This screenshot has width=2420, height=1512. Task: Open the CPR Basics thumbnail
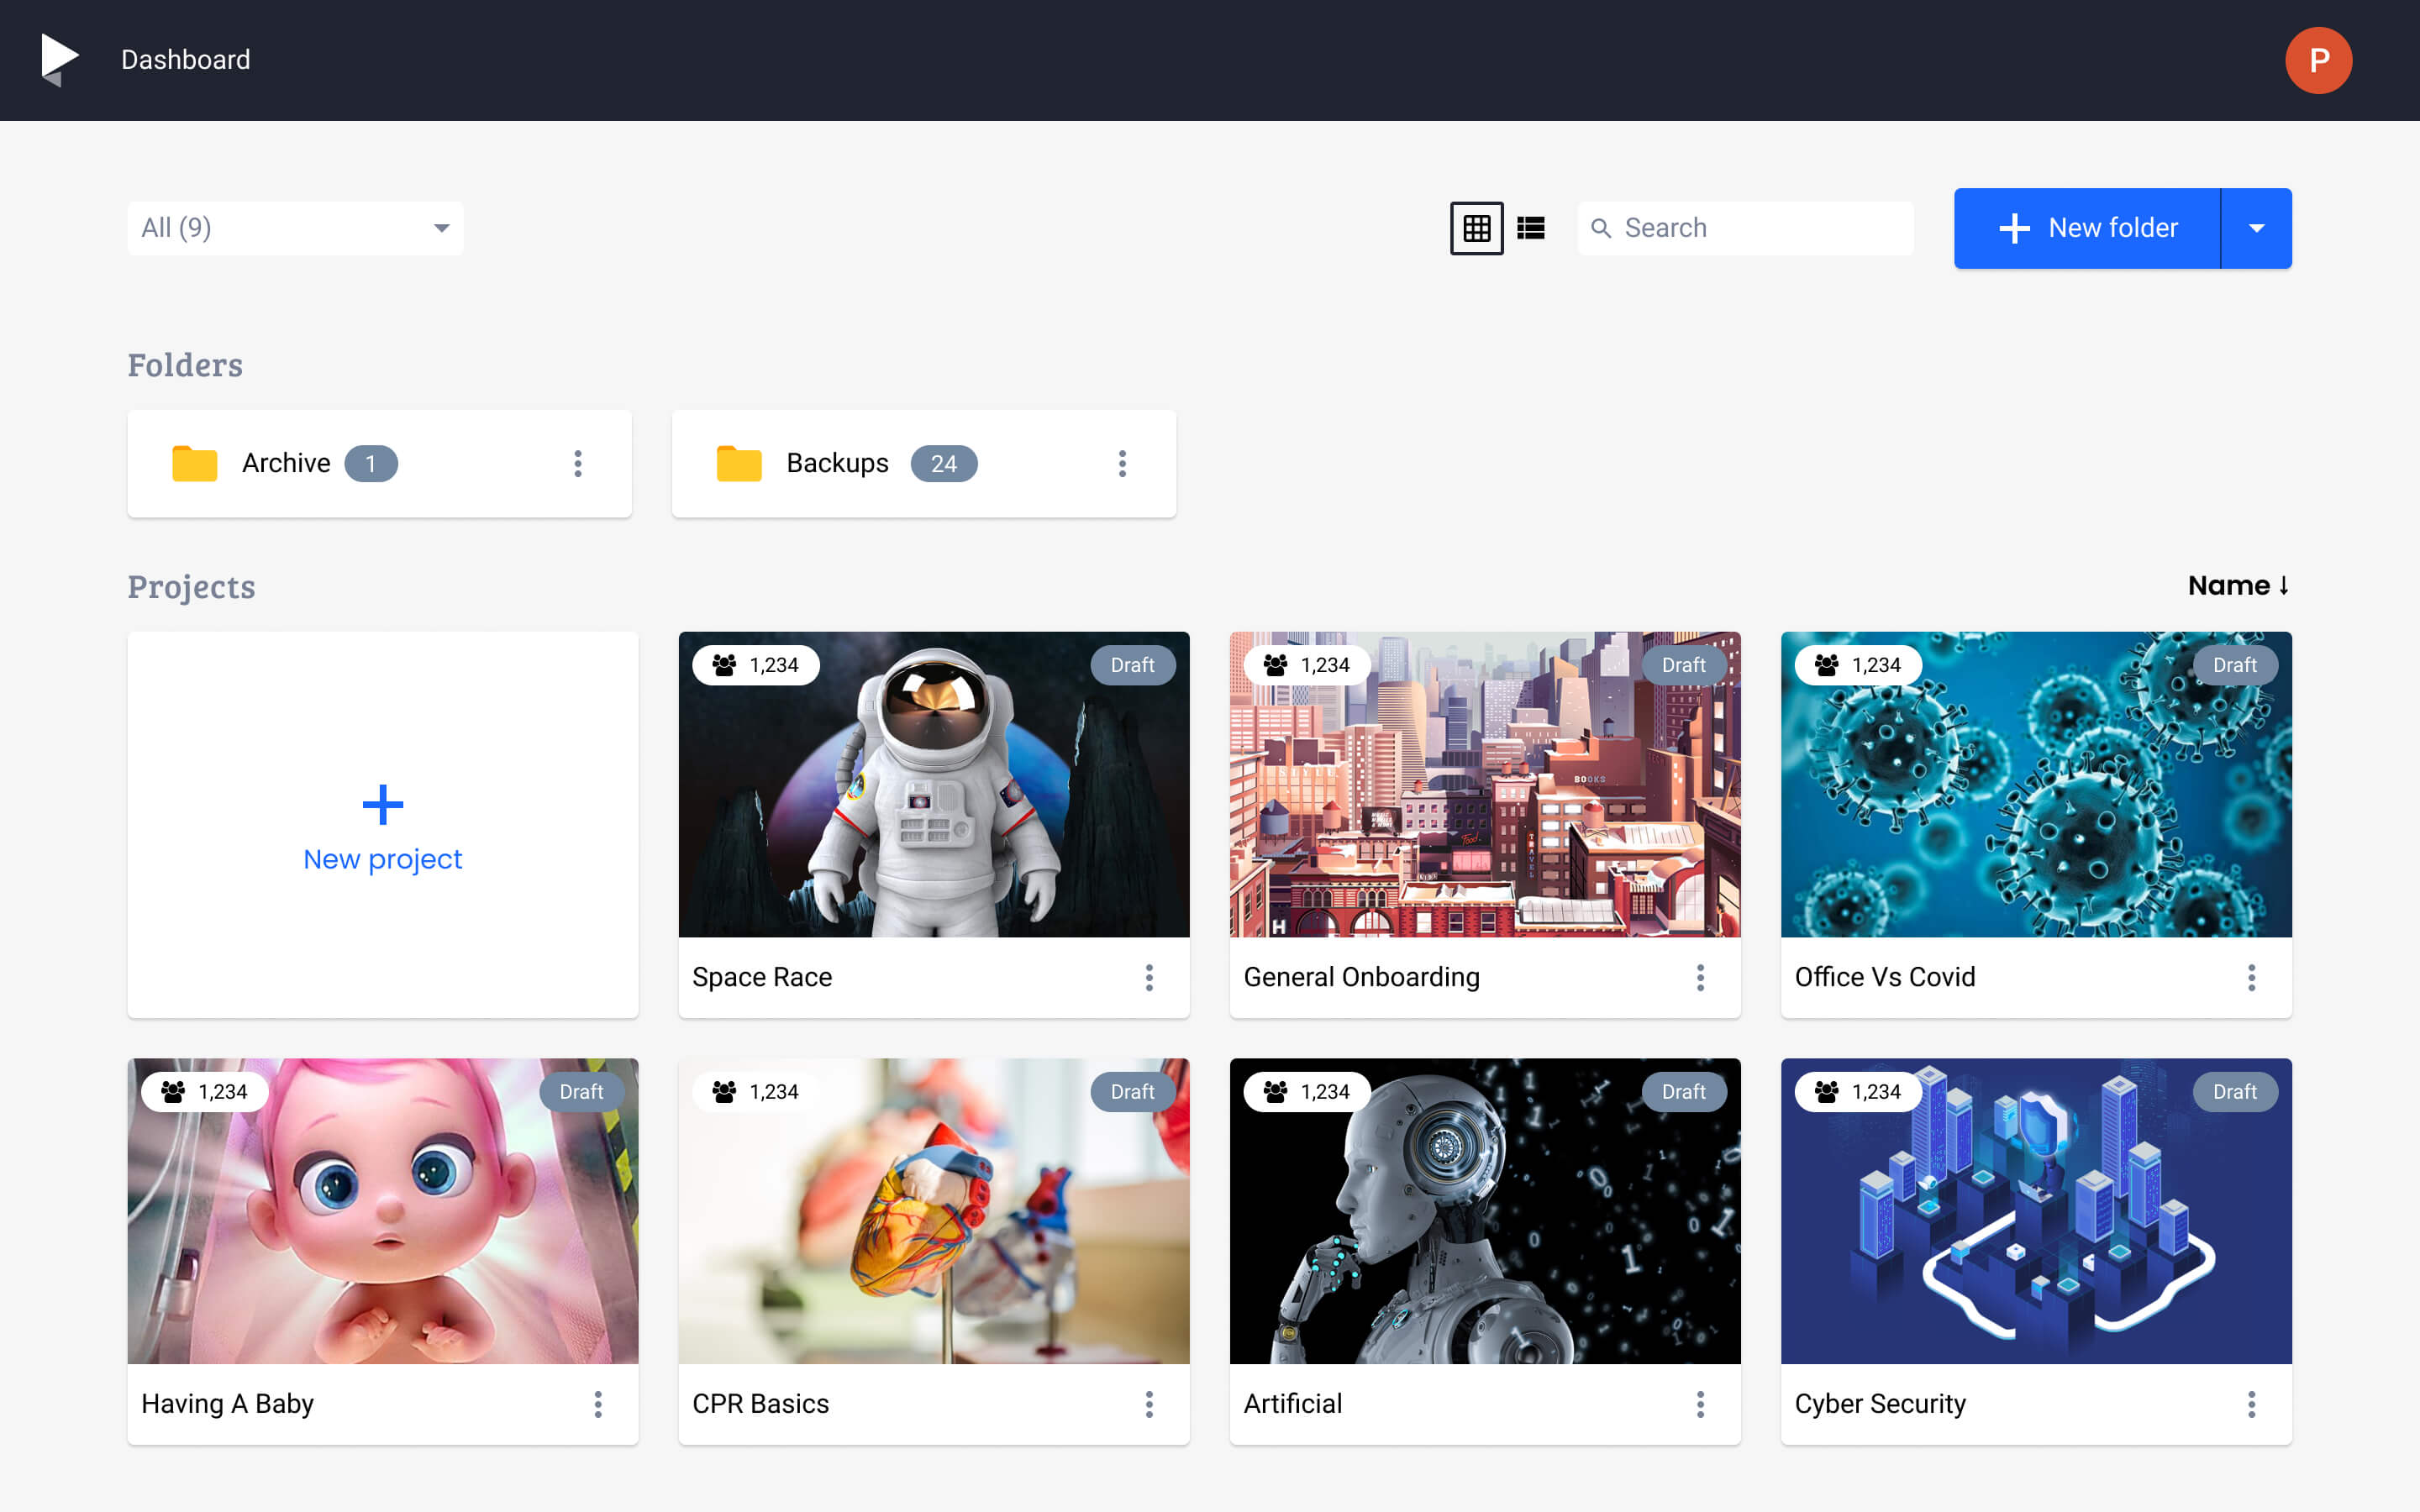tap(934, 1211)
